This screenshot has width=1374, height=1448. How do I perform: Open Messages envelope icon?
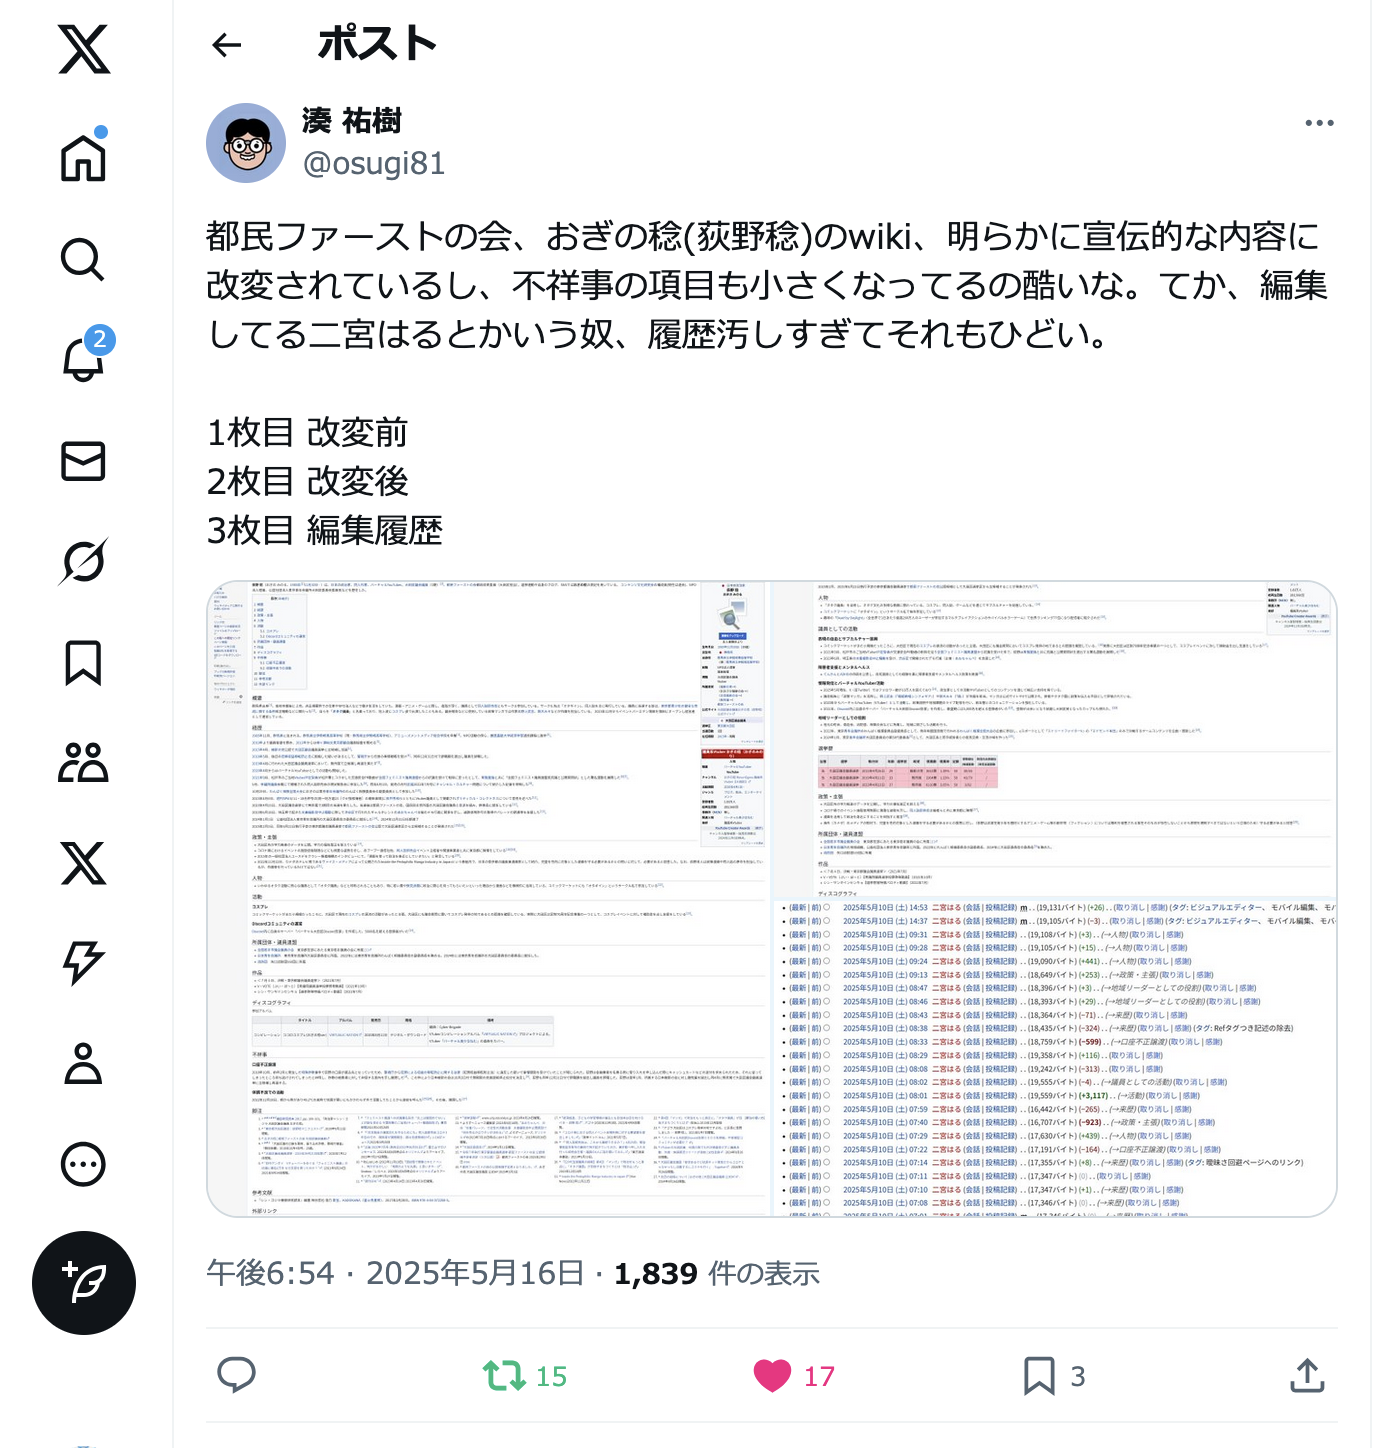click(84, 461)
